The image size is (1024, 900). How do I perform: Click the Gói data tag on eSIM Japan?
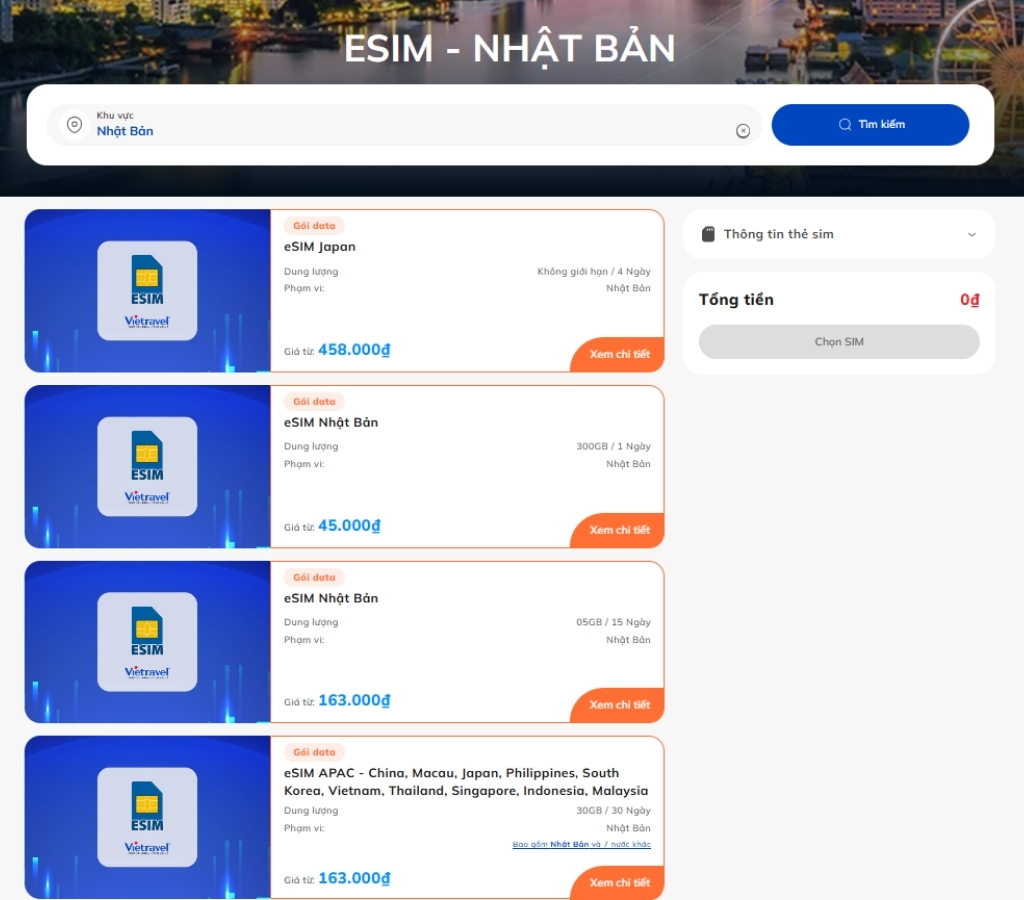(314, 226)
